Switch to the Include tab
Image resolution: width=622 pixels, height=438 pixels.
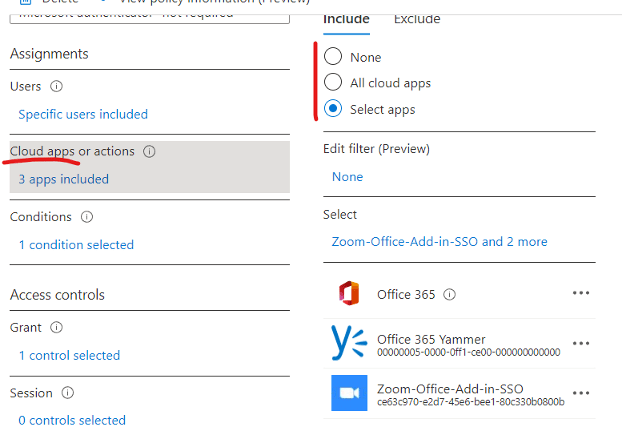[346, 19]
